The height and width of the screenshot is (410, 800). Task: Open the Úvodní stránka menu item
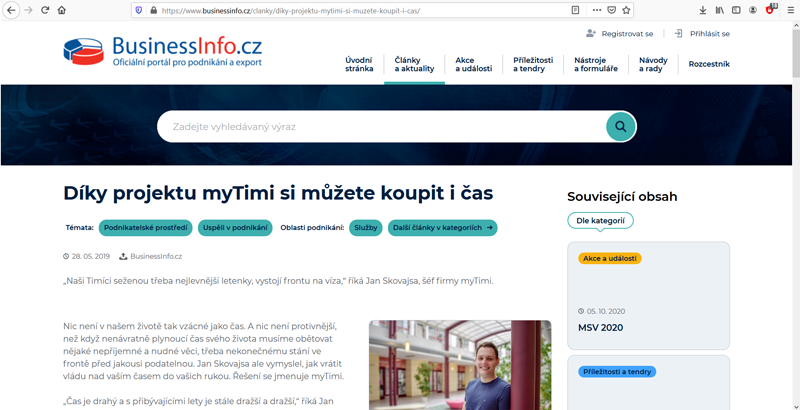tap(359, 64)
